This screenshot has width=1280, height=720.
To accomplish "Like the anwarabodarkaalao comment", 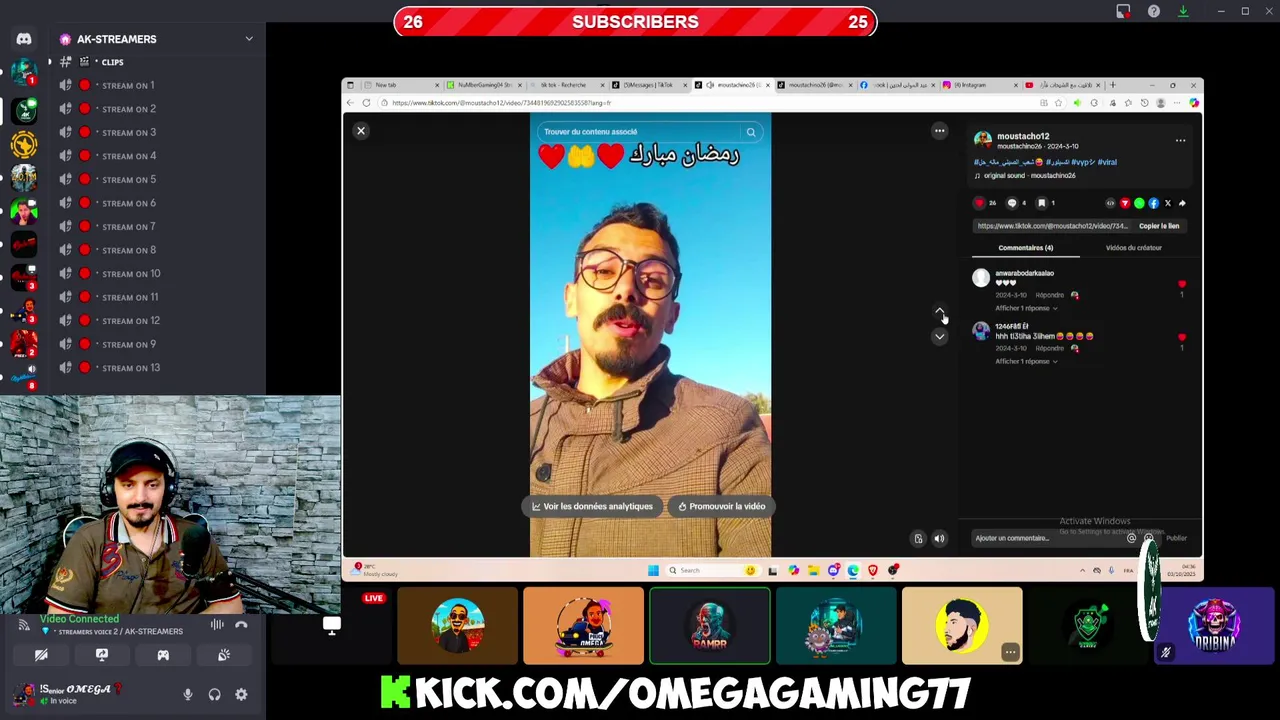I will (x=1182, y=285).
